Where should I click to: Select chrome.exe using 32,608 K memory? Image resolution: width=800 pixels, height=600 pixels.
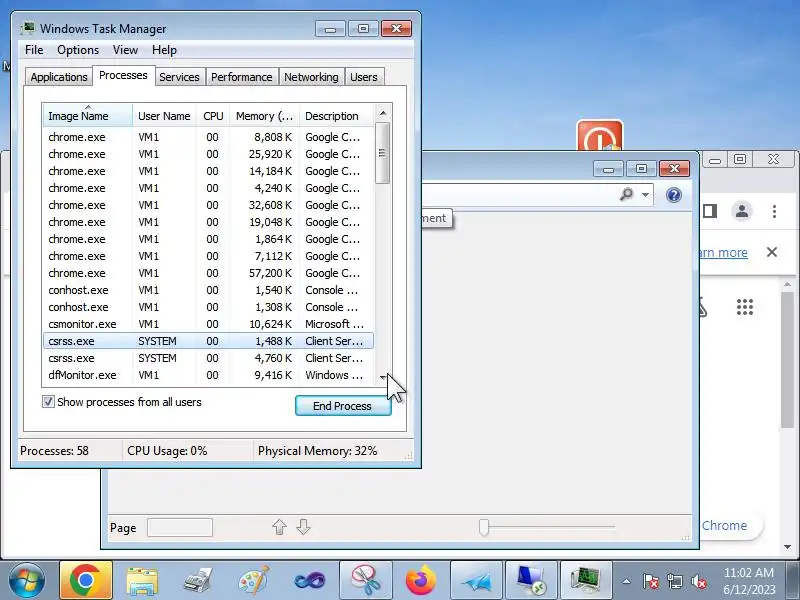(208, 205)
